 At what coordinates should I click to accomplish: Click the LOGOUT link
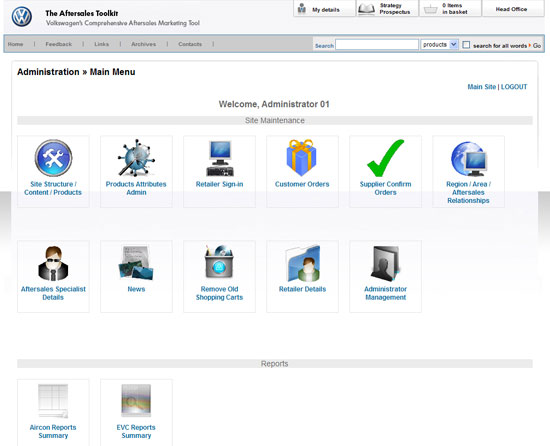point(514,87)
